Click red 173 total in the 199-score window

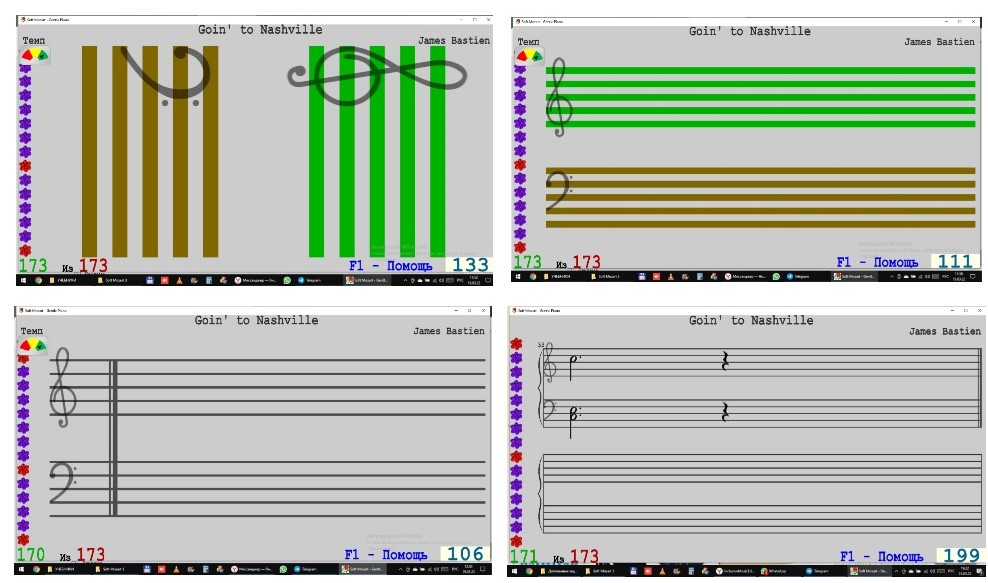coord(584,557)
